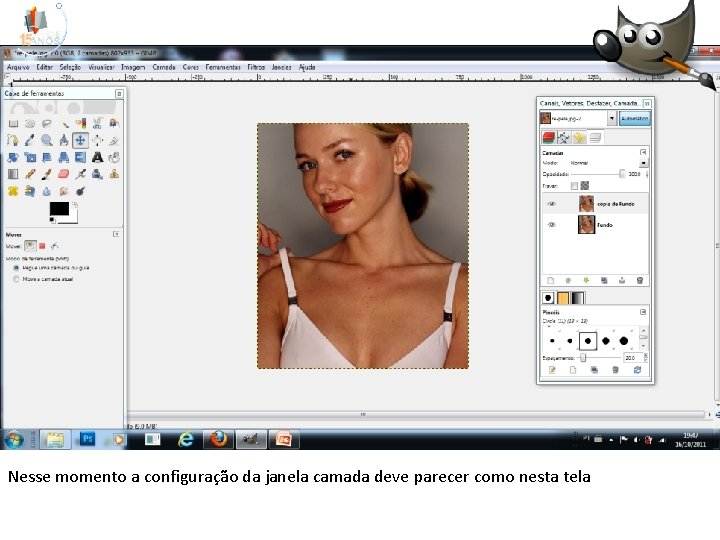Select the Flip tool

[80, 158]
